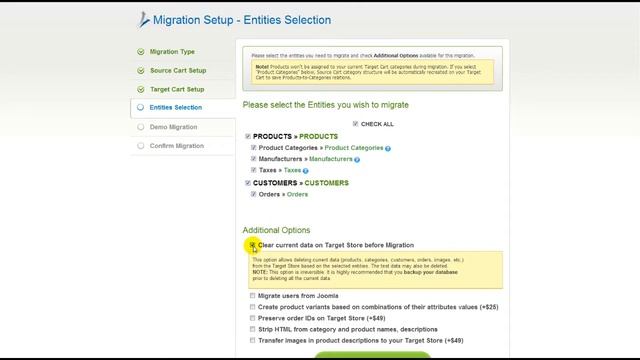Click the Additional Options heading
Screen dimensions: 640x360
pos(276,230)
